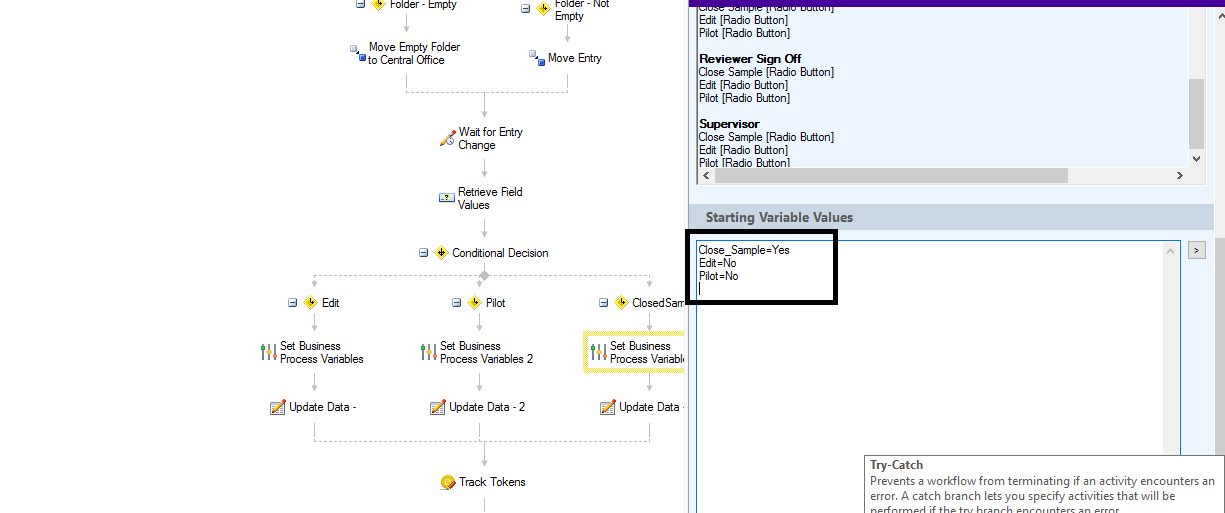
Task: Click the empty fourth line of the variable values box
Action: pyautogui.click(x=930, y=289)
